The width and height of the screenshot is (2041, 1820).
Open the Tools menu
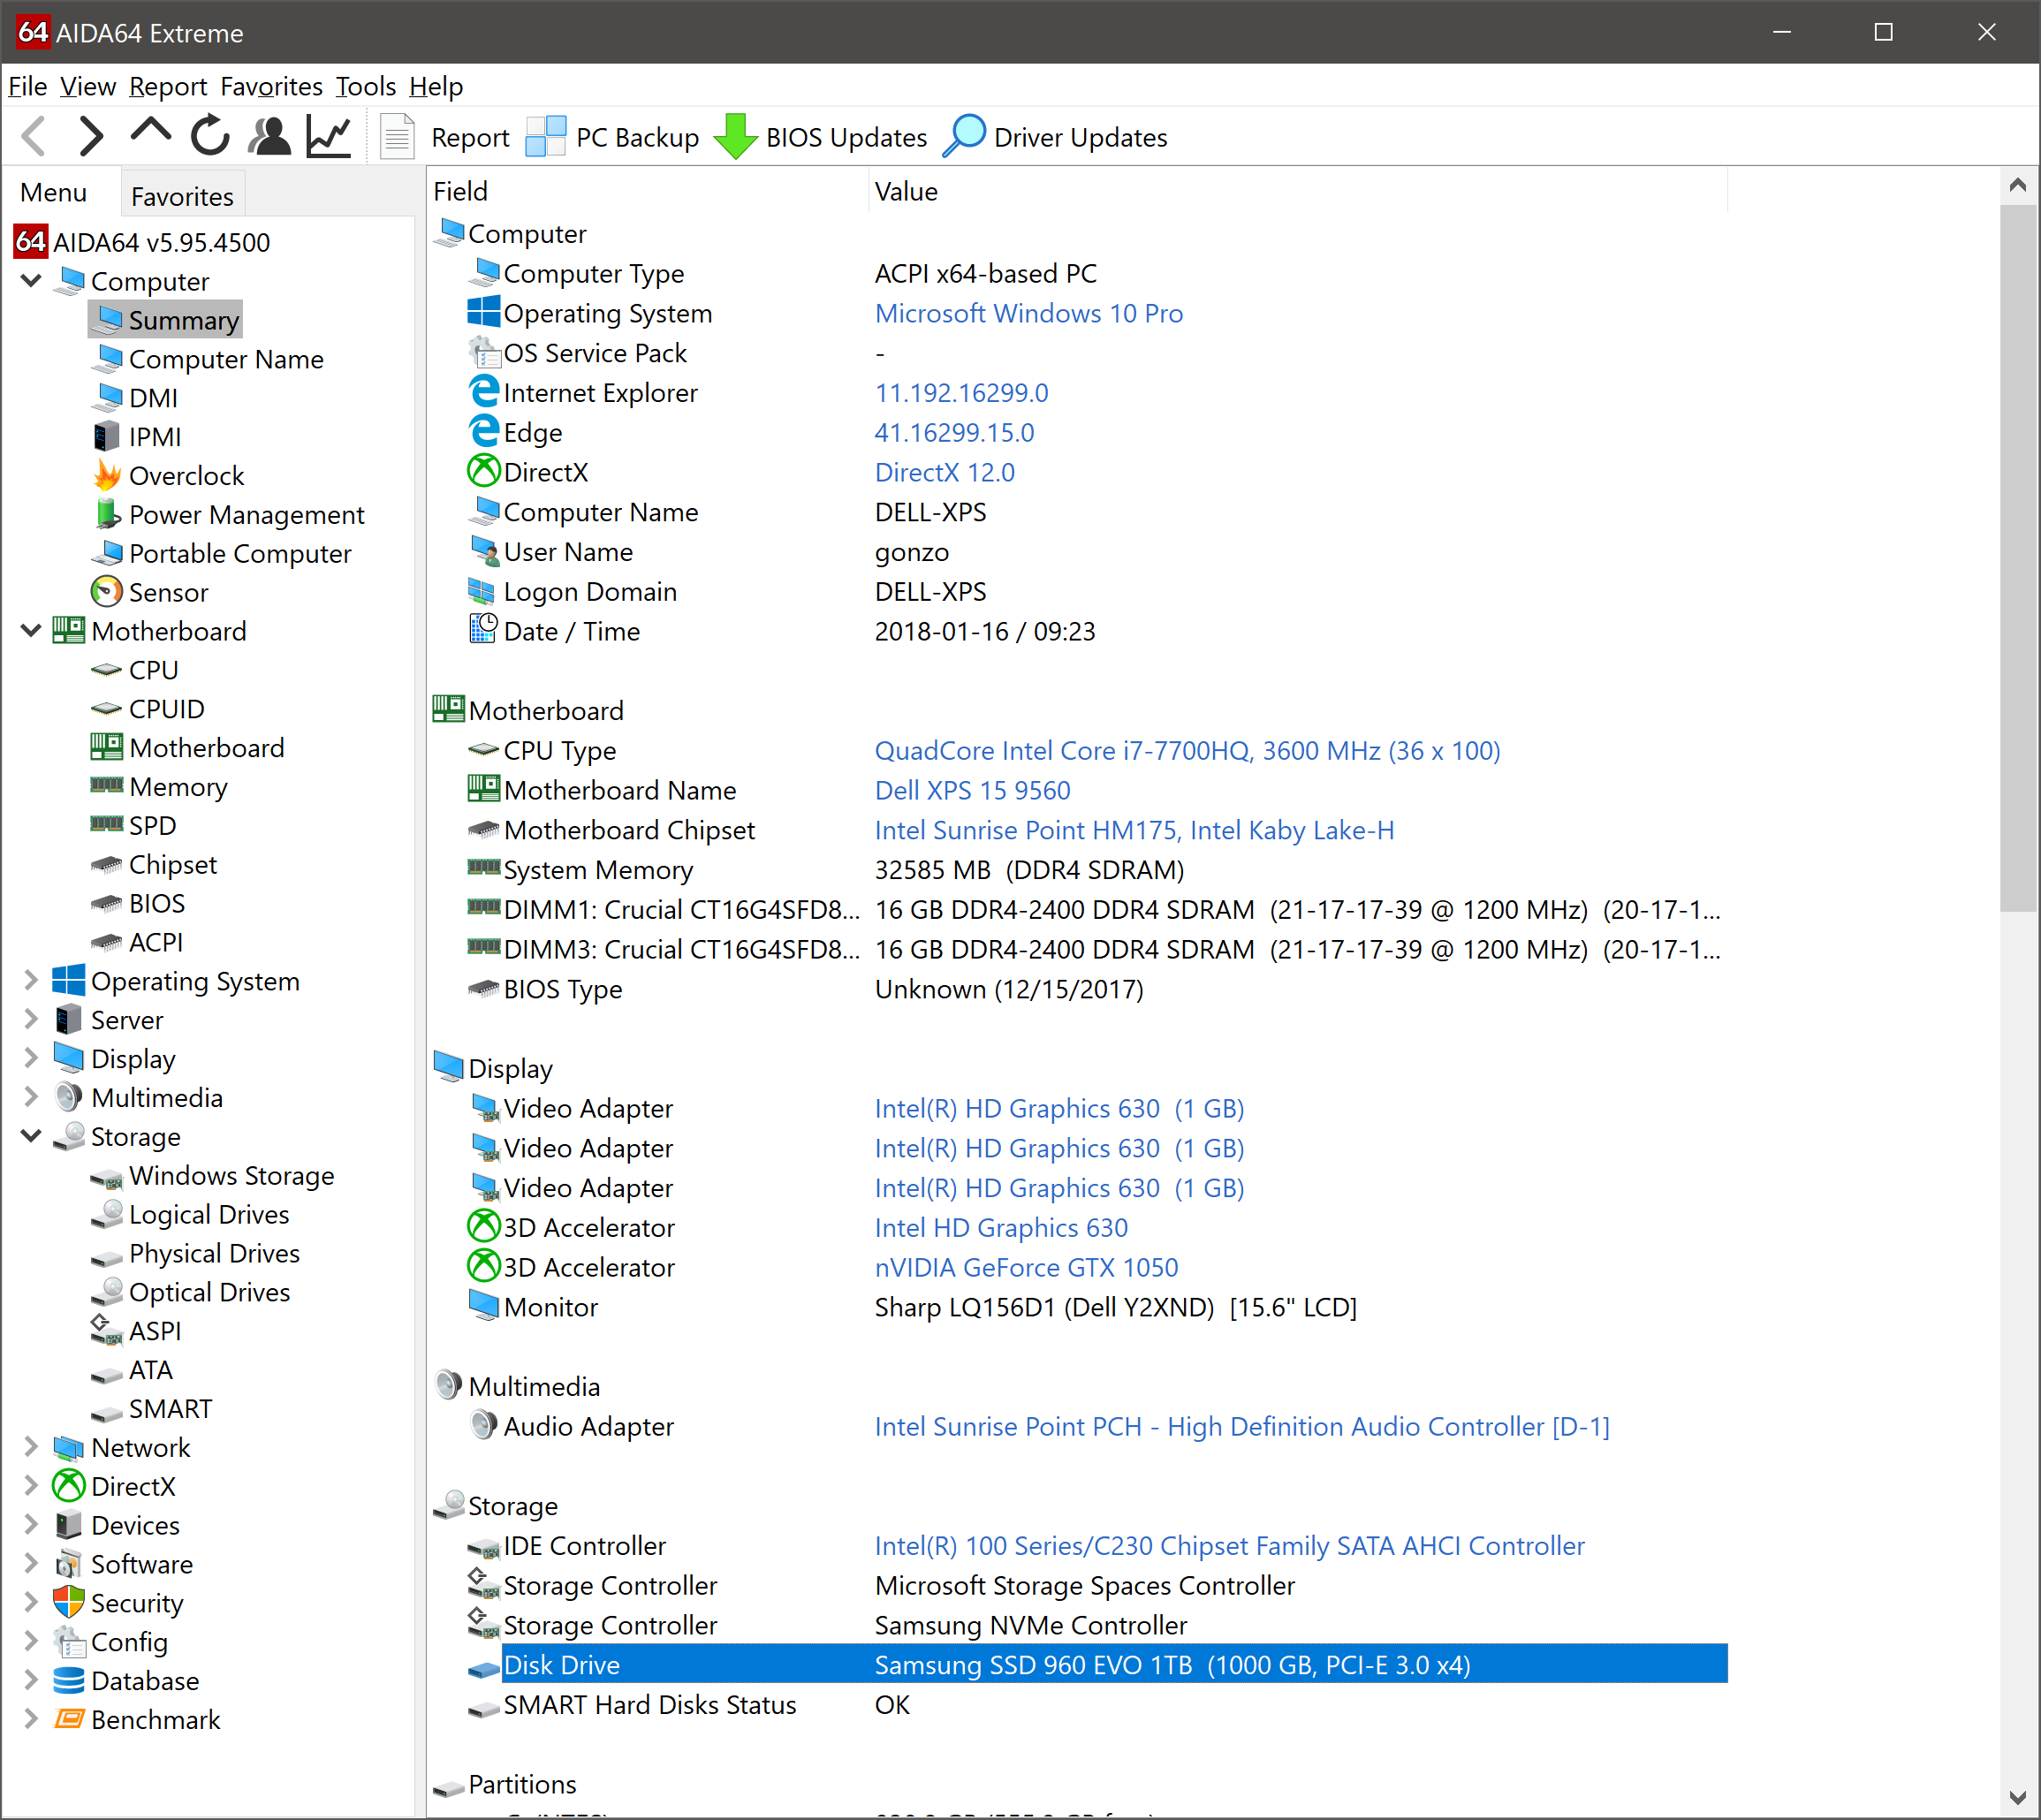tap(365, 87)
